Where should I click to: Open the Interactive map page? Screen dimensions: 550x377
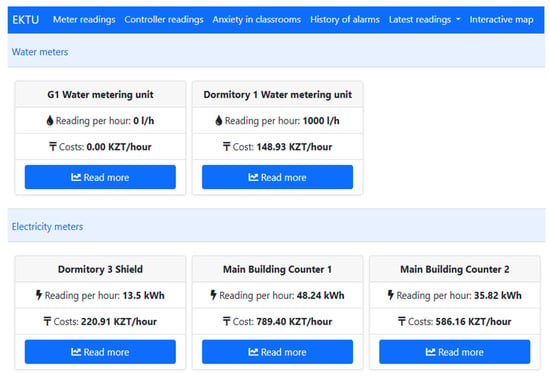click(501, 20)
